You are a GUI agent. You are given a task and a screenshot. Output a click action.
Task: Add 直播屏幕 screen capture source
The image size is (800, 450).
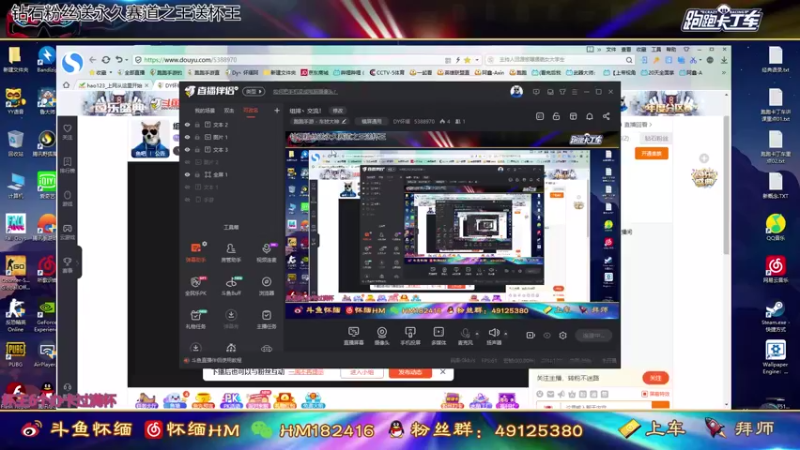point(354,336)
